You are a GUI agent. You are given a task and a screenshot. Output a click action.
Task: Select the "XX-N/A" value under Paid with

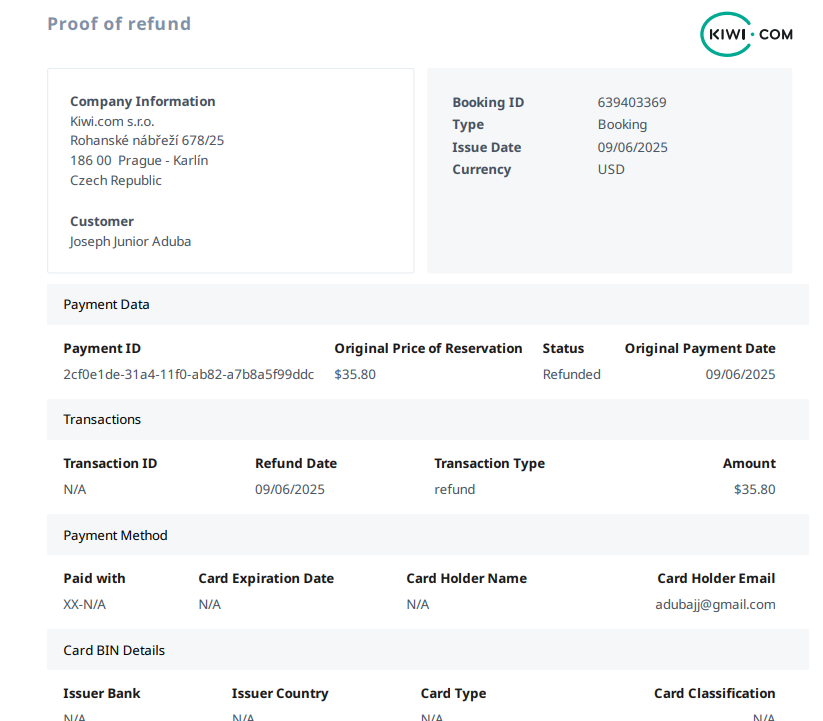pos(85,605)
